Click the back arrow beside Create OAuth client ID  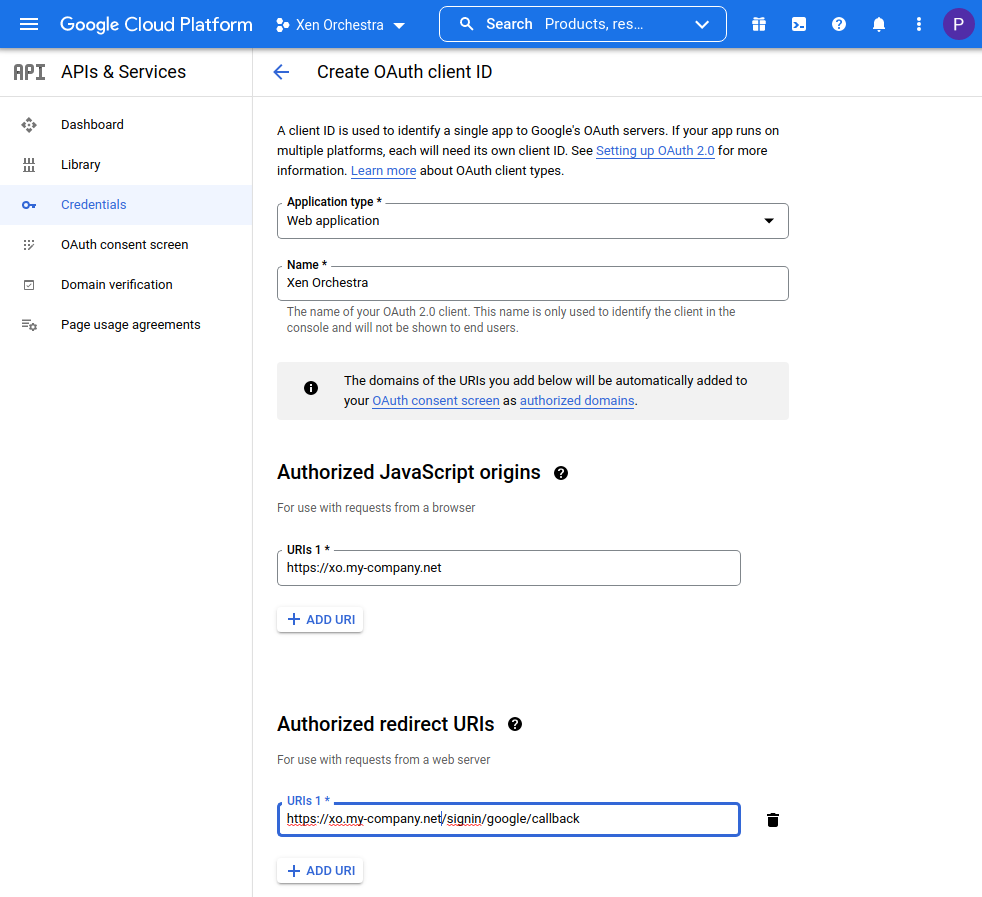[x=281, y=72]
